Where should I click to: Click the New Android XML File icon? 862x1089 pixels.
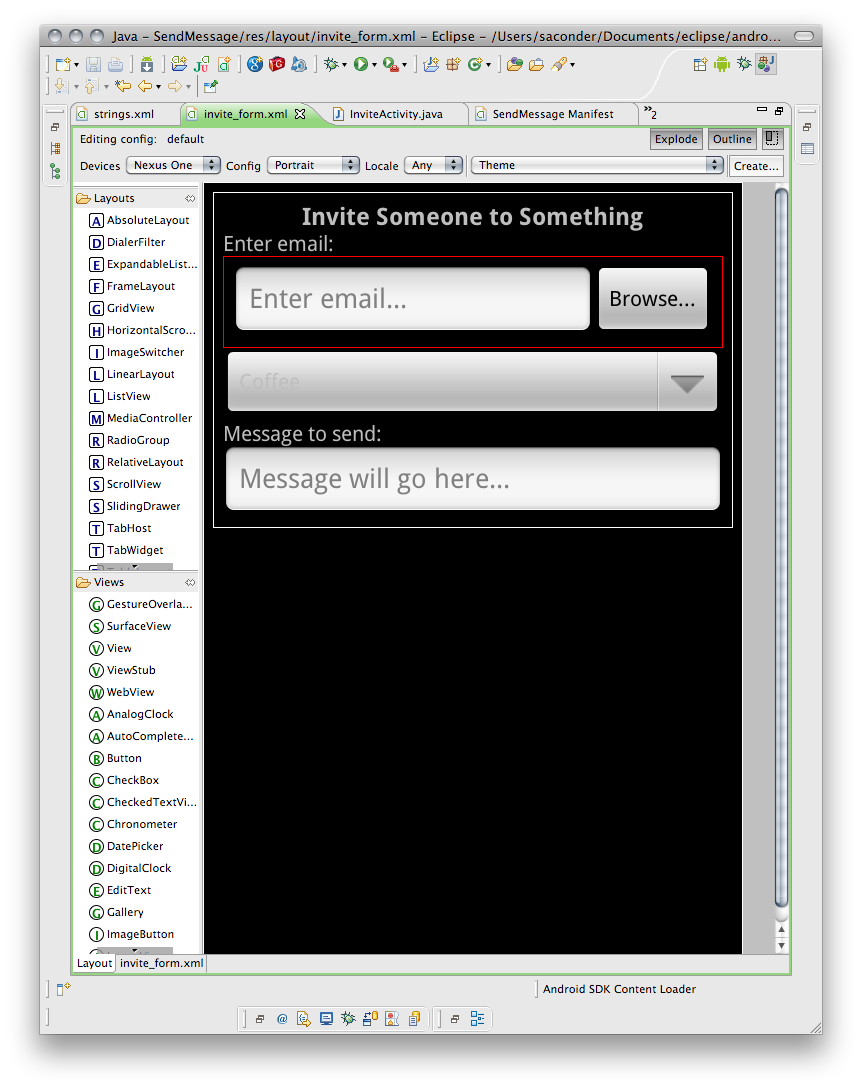tap(224, 65)
